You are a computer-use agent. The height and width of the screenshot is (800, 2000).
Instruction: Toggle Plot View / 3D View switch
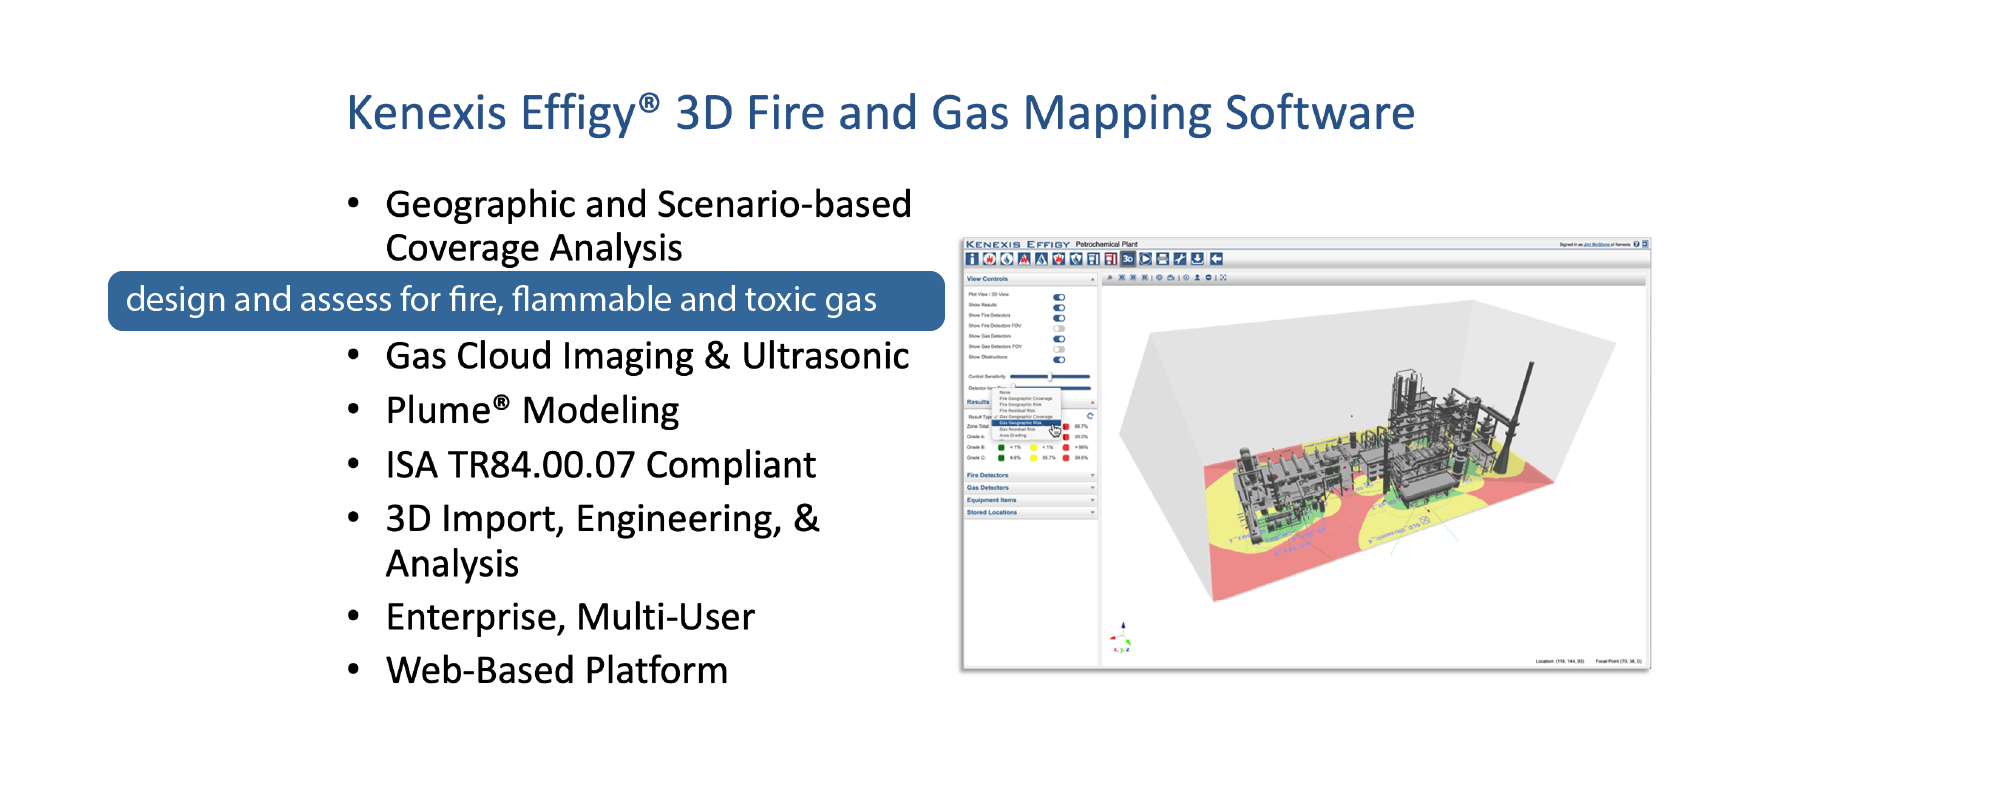tap(1059, 297)
